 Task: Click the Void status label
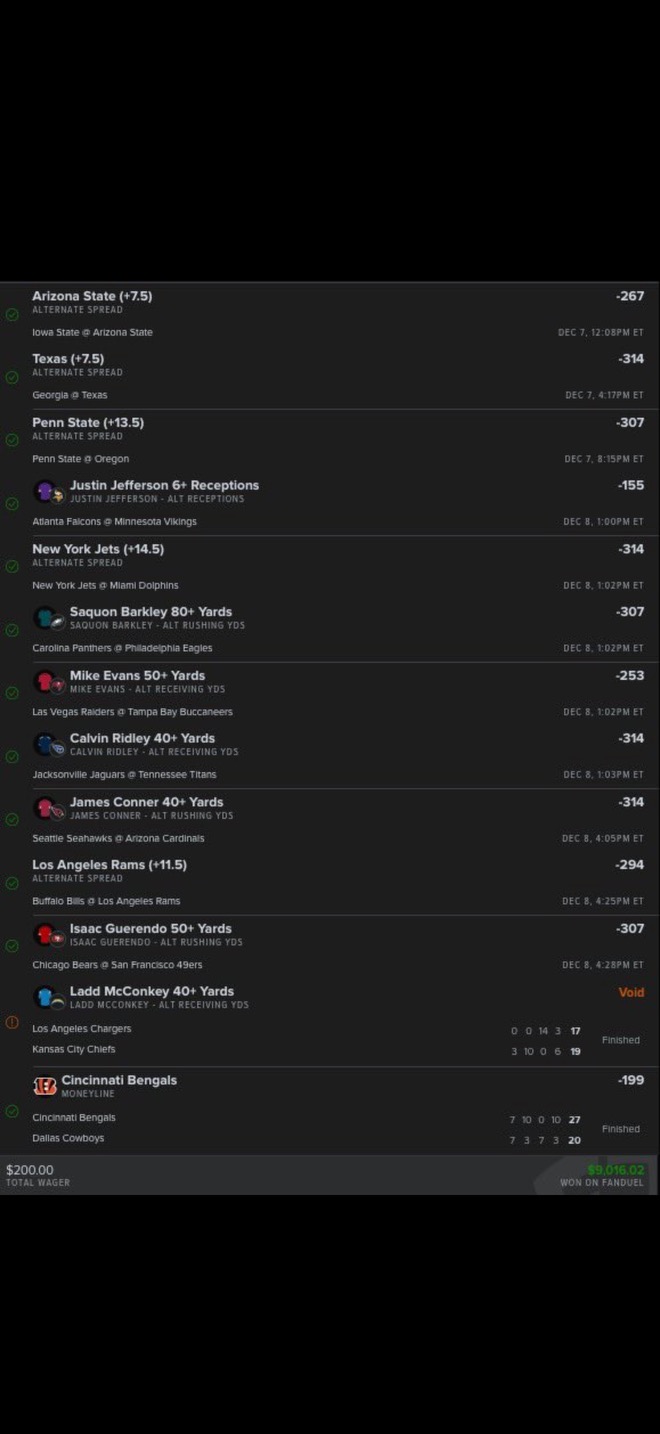(631, 993)
